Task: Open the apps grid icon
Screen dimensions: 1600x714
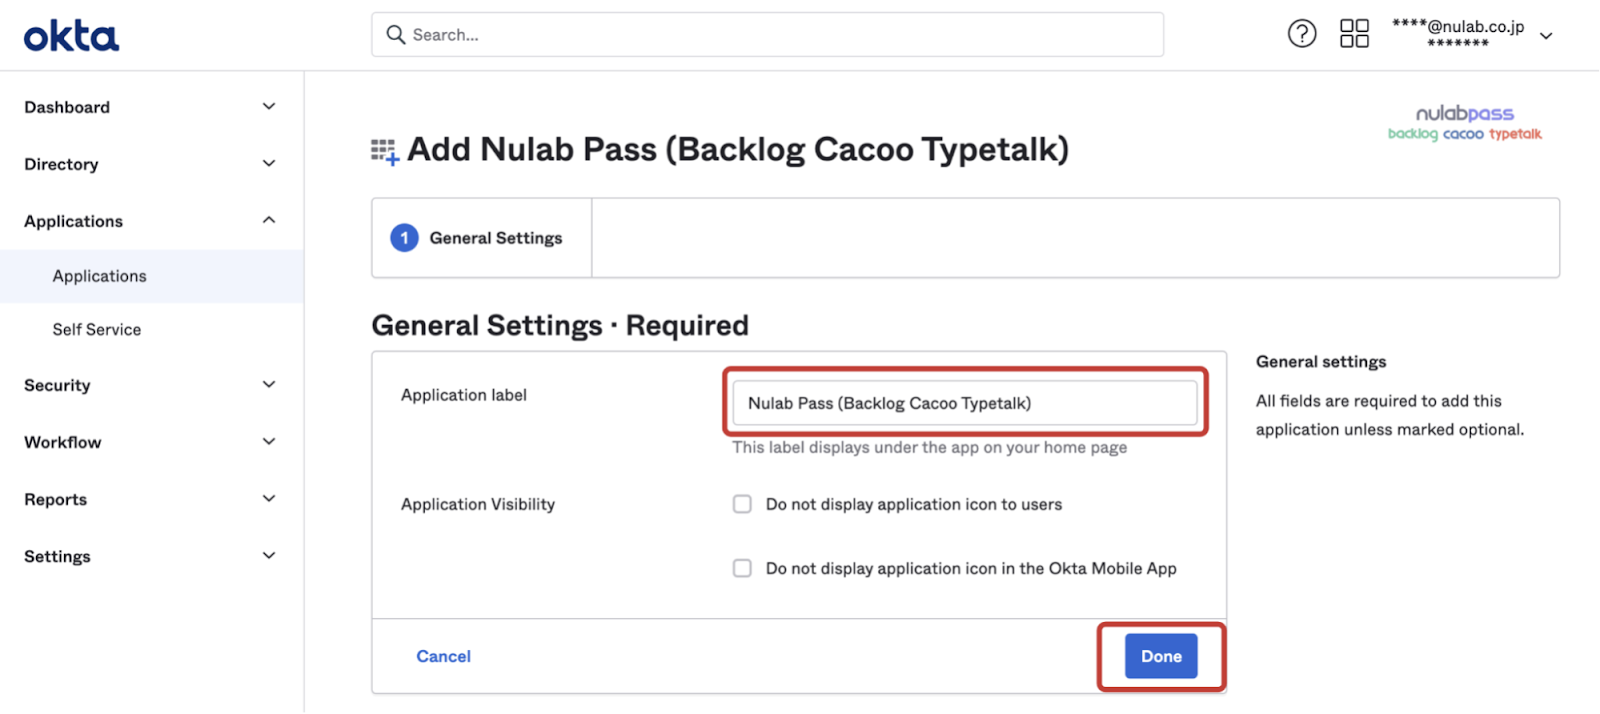Action: click(x=1354, y=34)
